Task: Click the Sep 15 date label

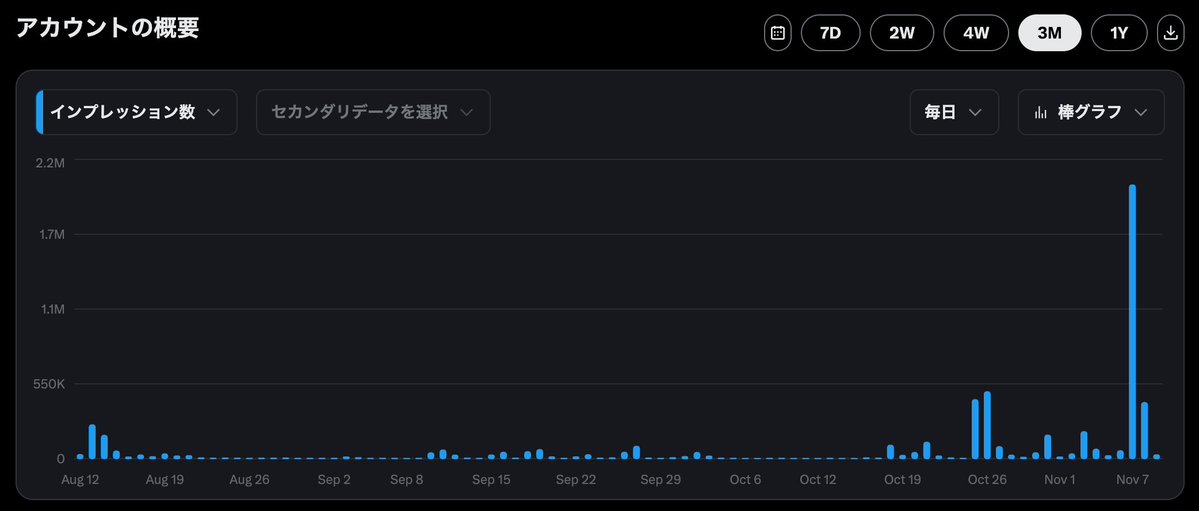Action: tap(491, 480)
